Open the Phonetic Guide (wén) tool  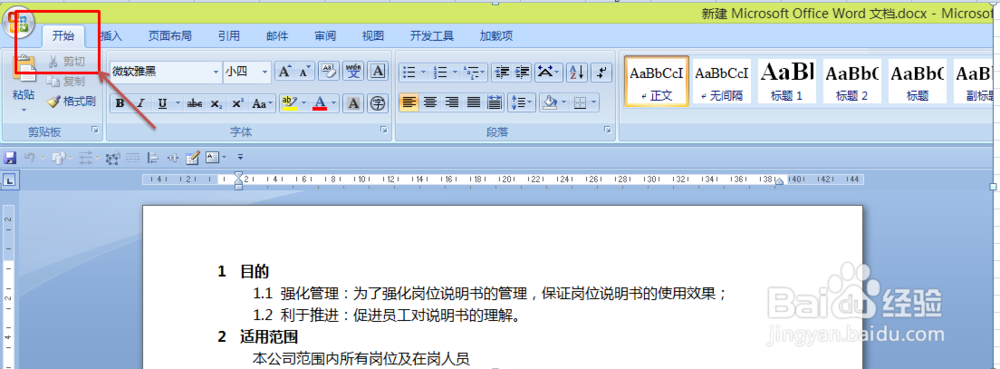[x=353, y=71]
